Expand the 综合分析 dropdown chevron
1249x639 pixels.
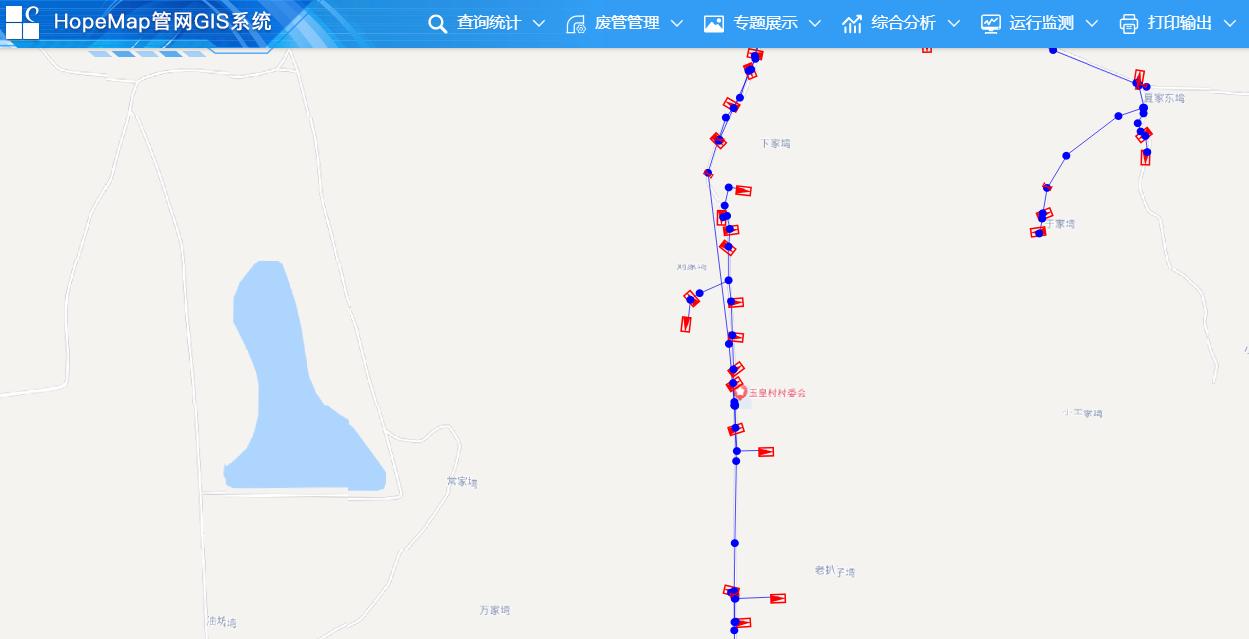click(x=953, y=24)
